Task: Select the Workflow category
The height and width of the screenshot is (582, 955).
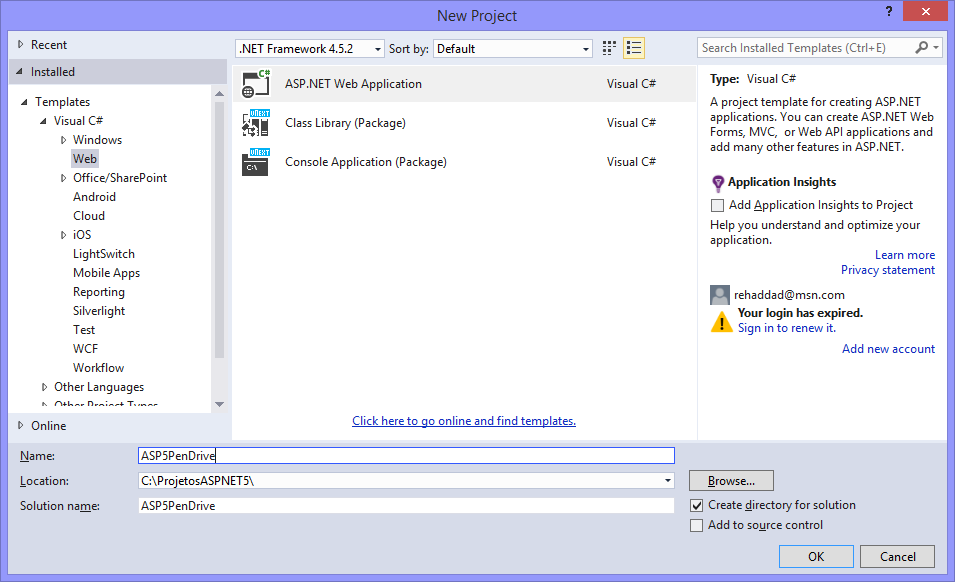Action: pos(98,368)
